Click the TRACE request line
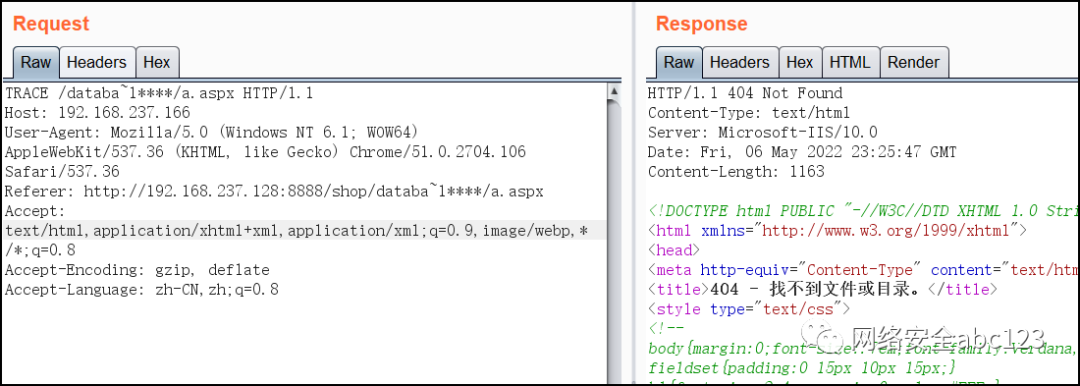The height and width of the screenshot is (386, 1080). coord(159,93)
